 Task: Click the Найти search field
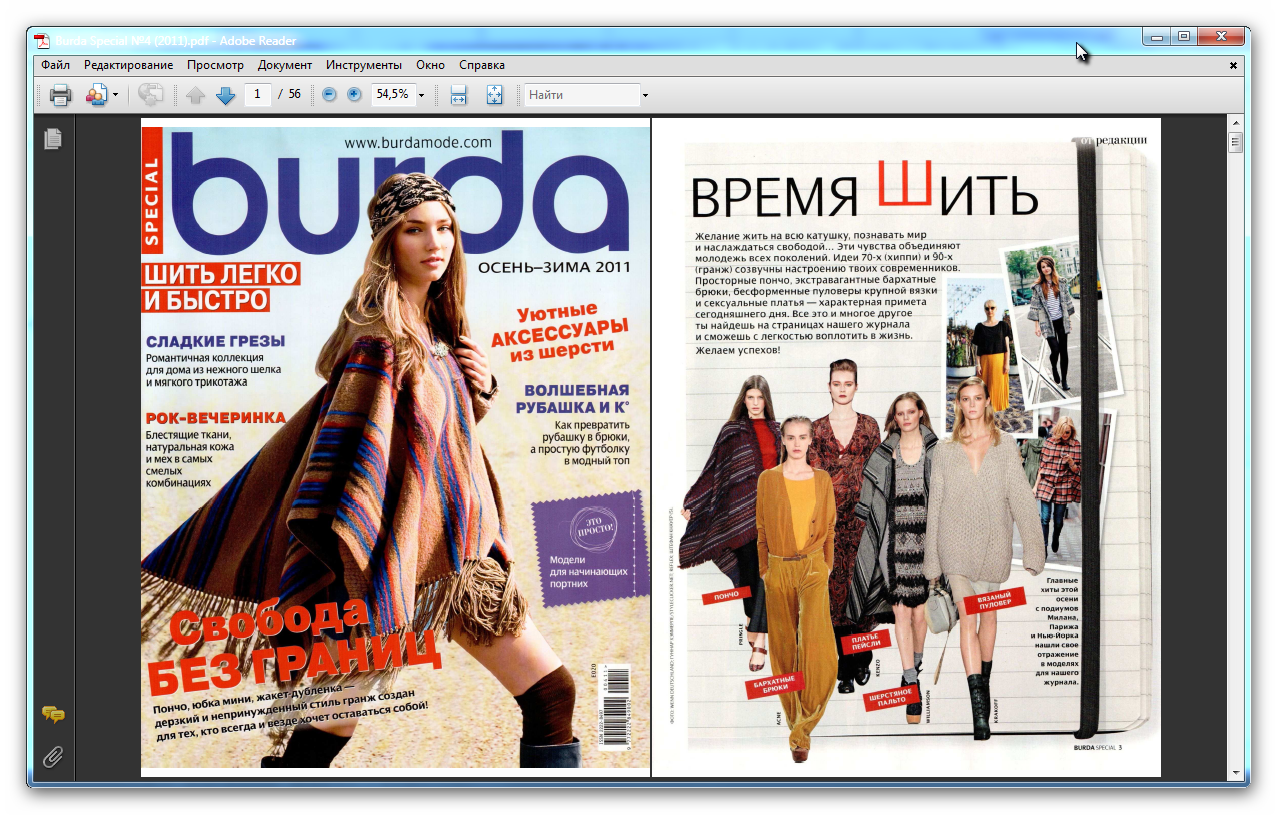coord(582,95)
